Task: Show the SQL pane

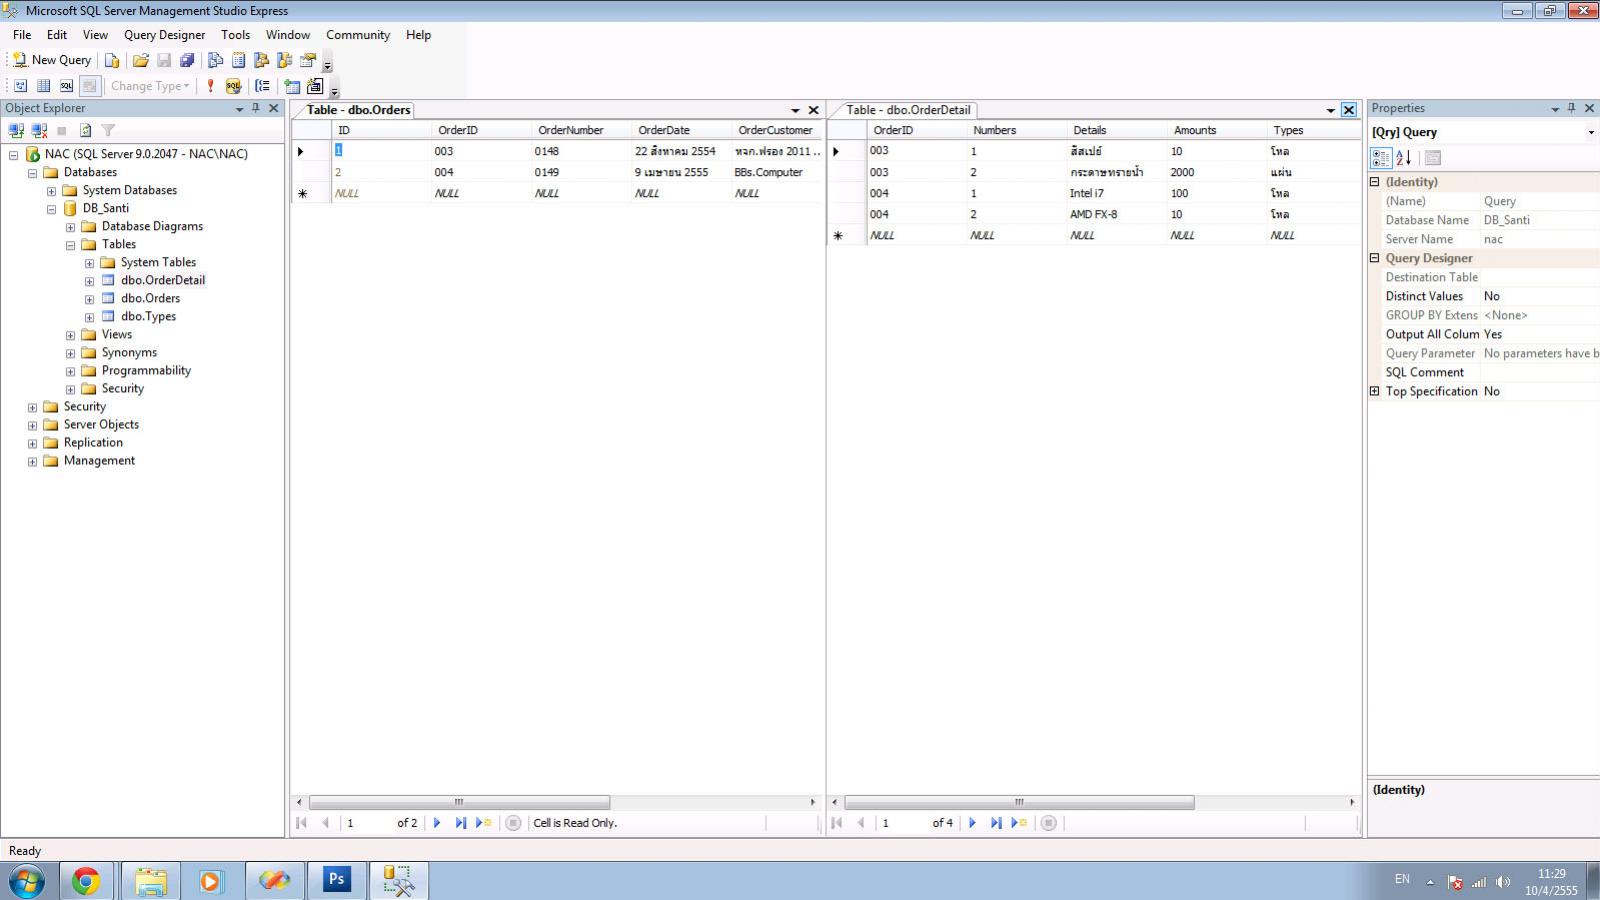Action: click(x=66, y=86)
